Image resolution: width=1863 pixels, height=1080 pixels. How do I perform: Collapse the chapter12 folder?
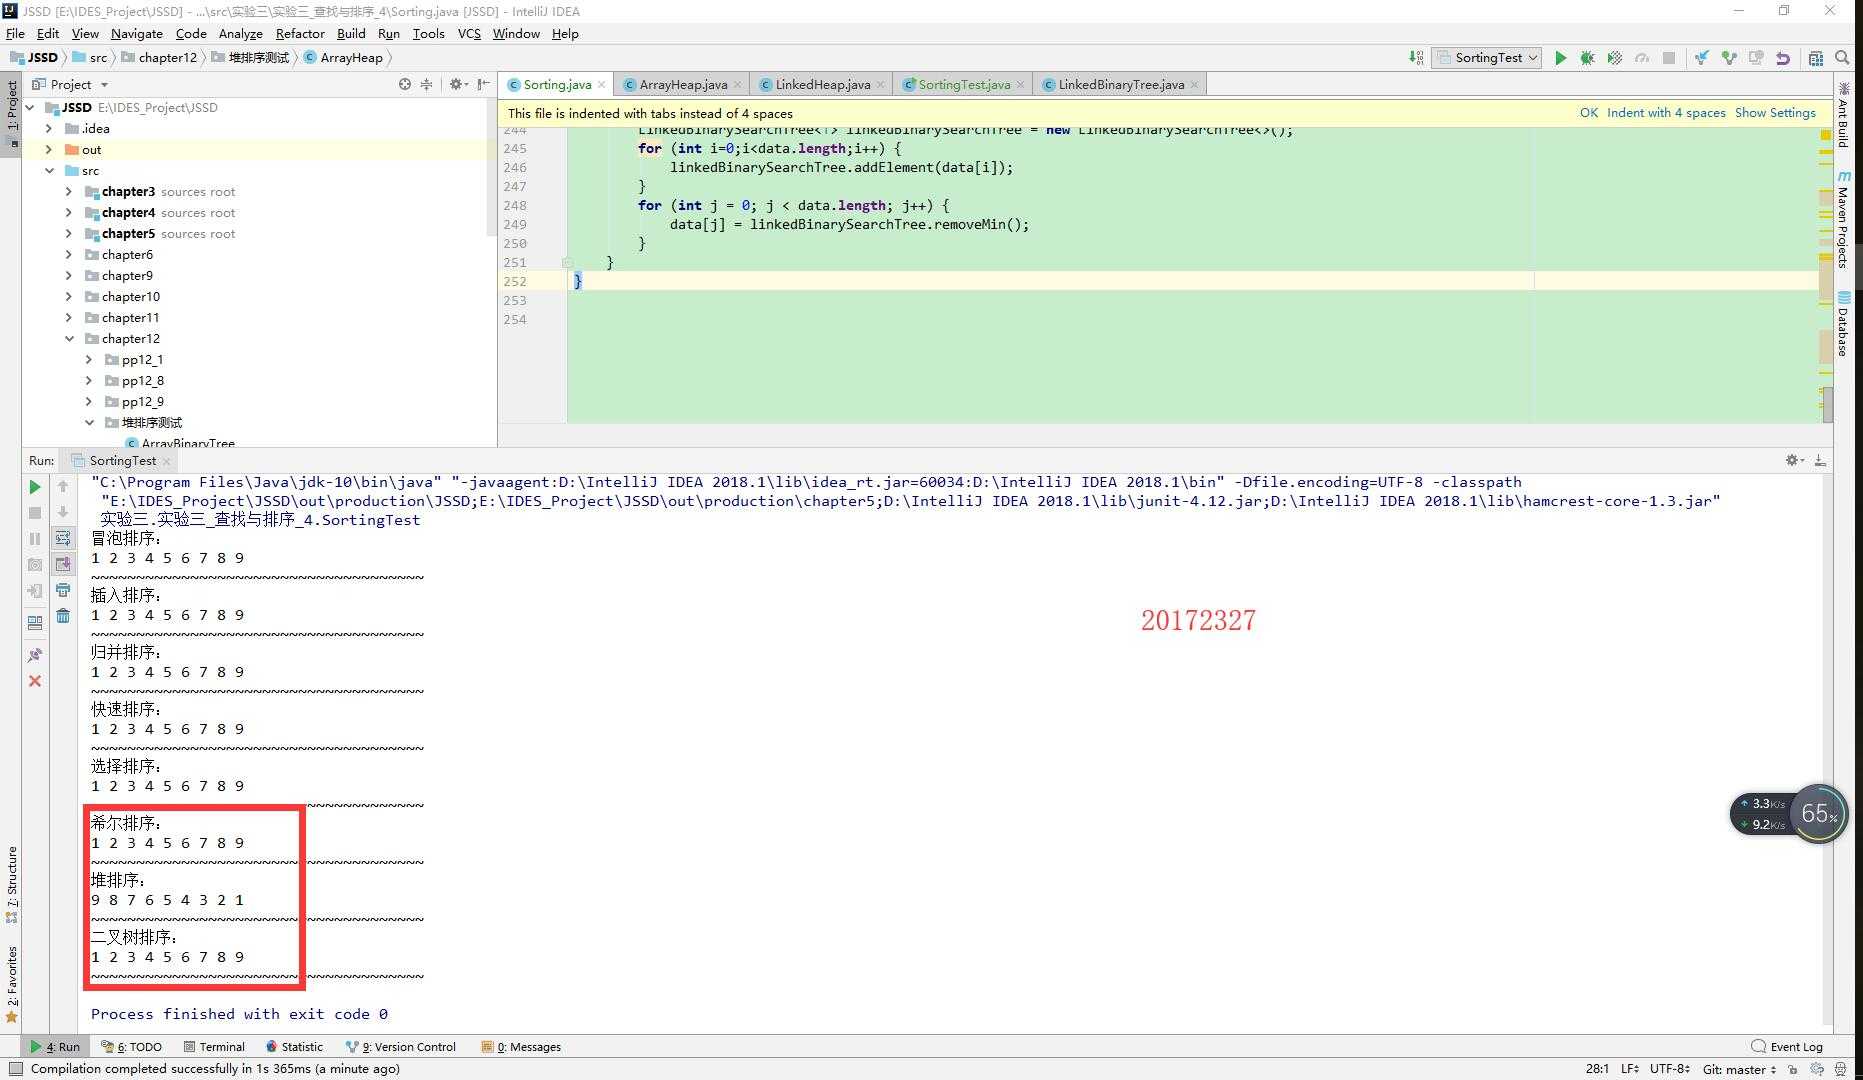point(69,338)
